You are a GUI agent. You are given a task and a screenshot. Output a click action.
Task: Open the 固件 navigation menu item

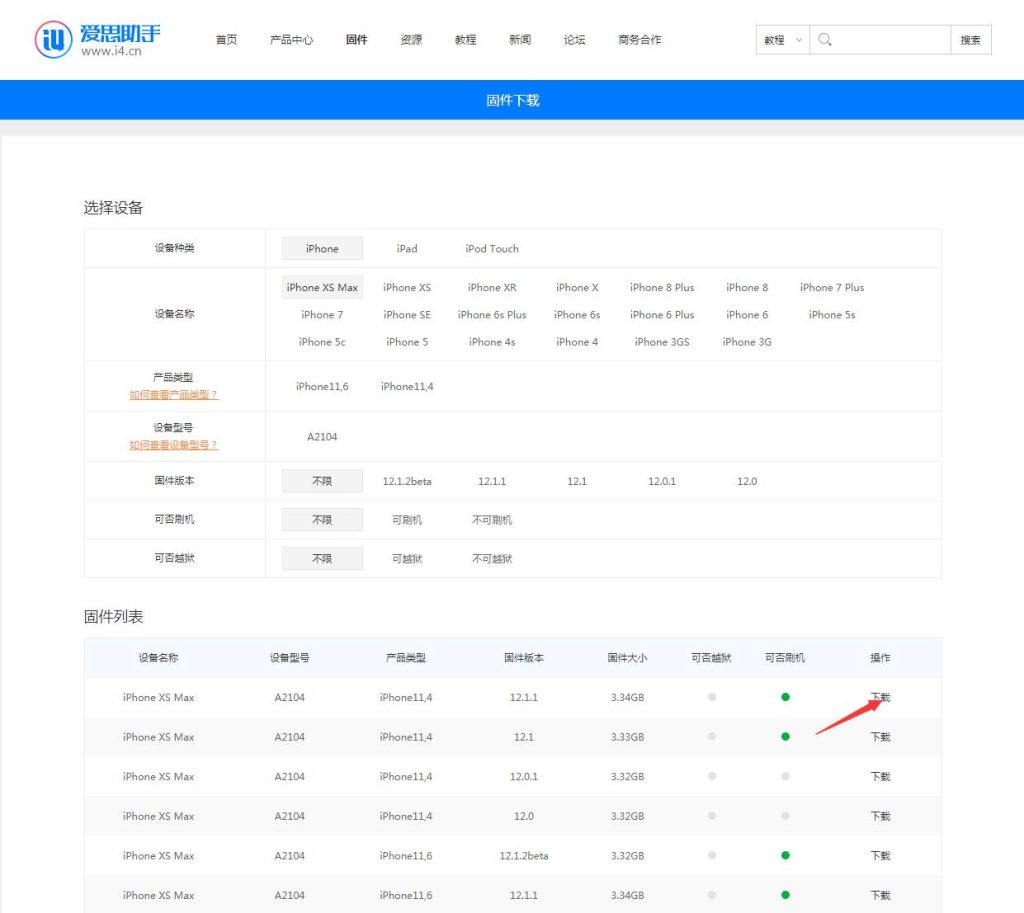(356, 40)
